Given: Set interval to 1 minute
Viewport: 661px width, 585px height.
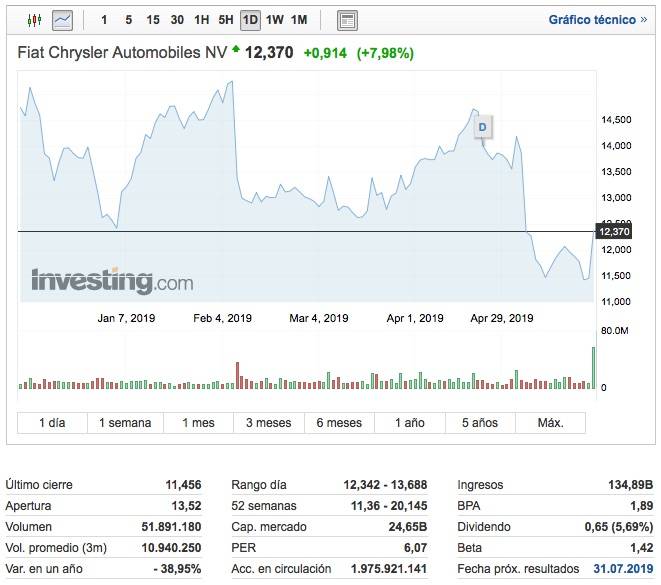Looking at the screenshot, I should click(104, 20).
